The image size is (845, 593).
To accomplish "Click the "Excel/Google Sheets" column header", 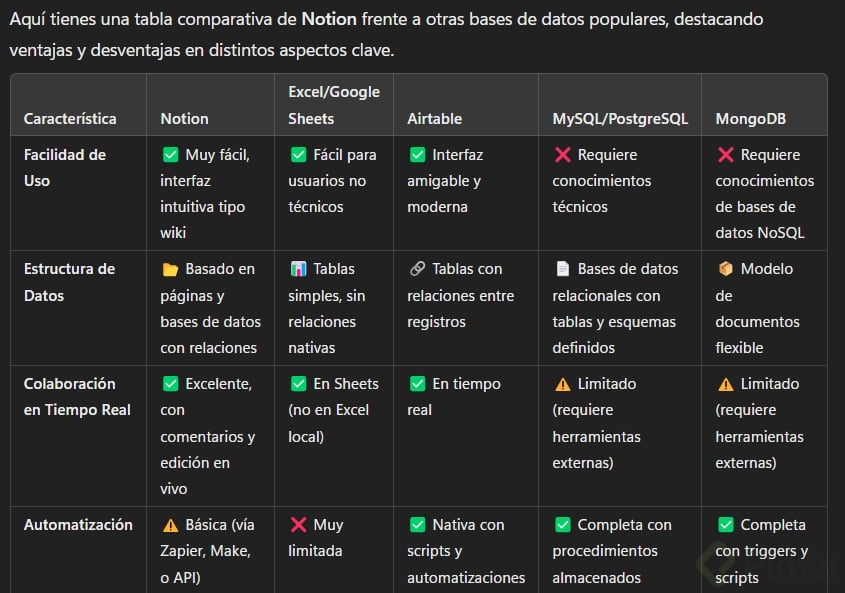I will tap(334, 105).
